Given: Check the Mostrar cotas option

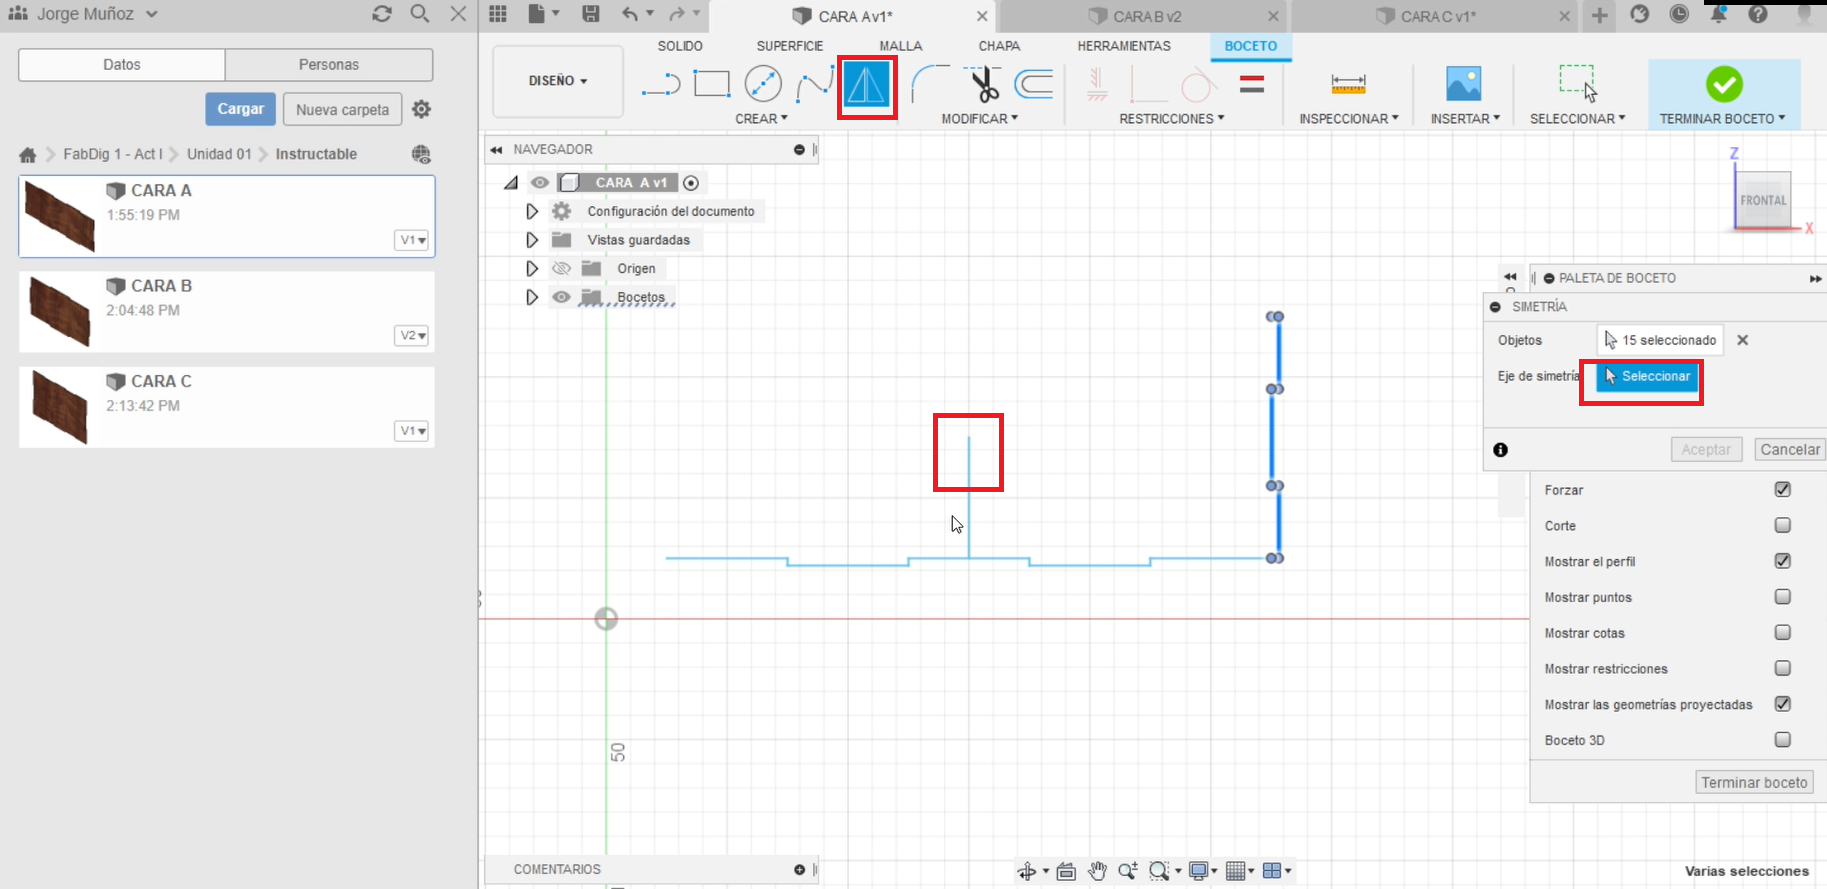Looking at the screenshot, I should click(1782, 632).
